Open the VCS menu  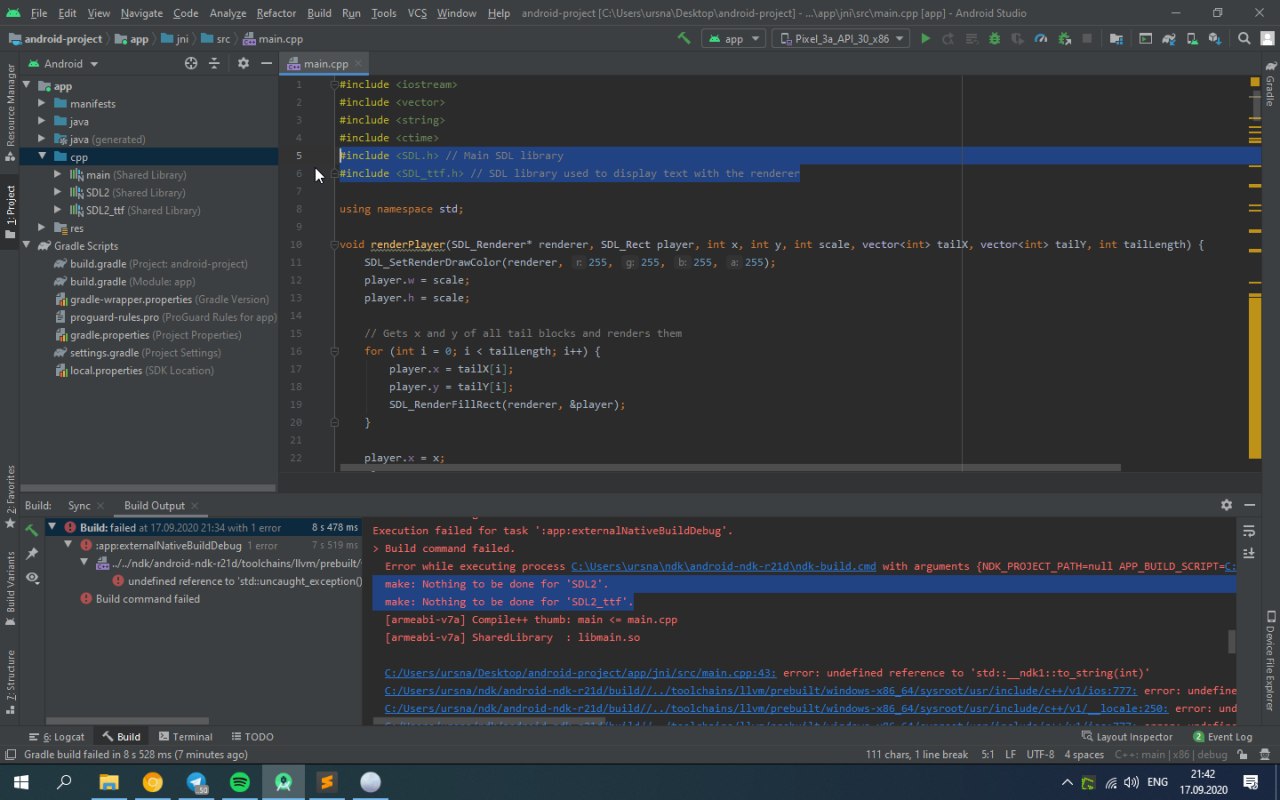(x=418, y=13)
